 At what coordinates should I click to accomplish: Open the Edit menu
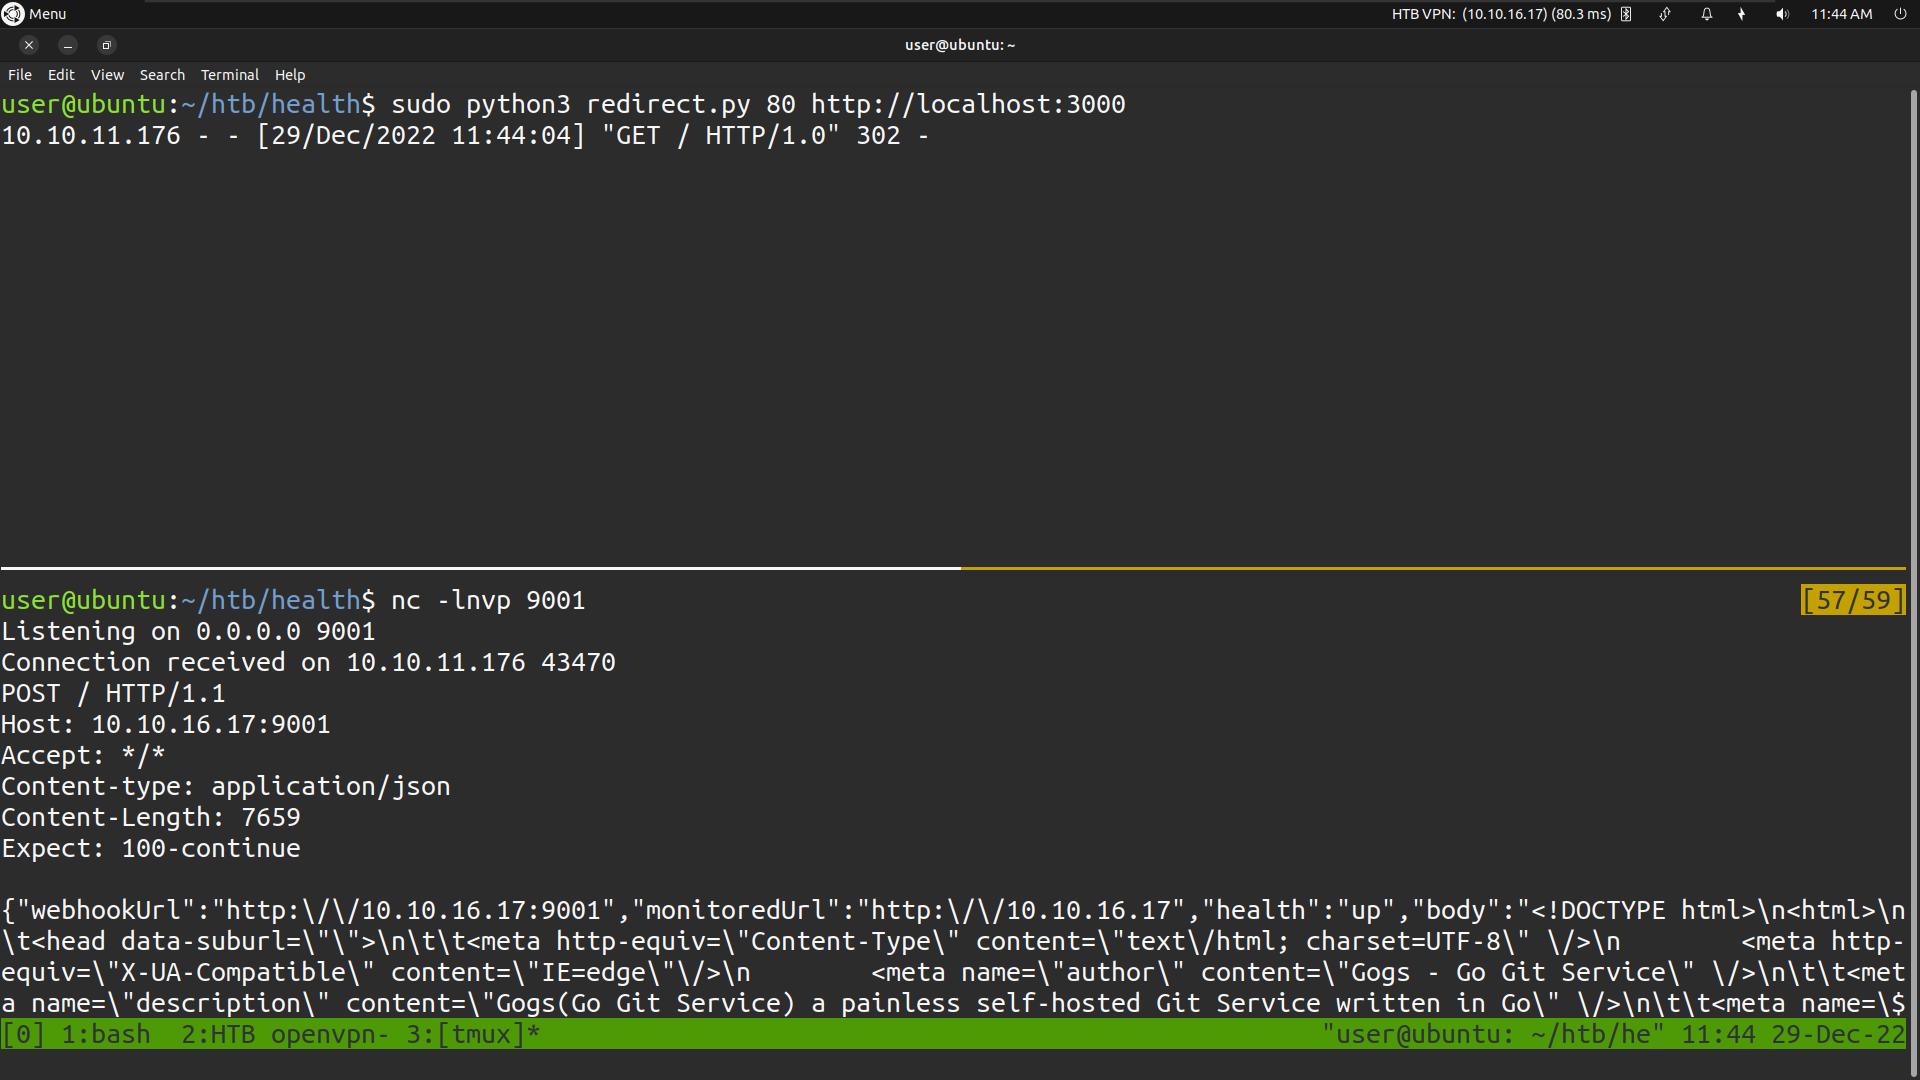tap(61, 75)
